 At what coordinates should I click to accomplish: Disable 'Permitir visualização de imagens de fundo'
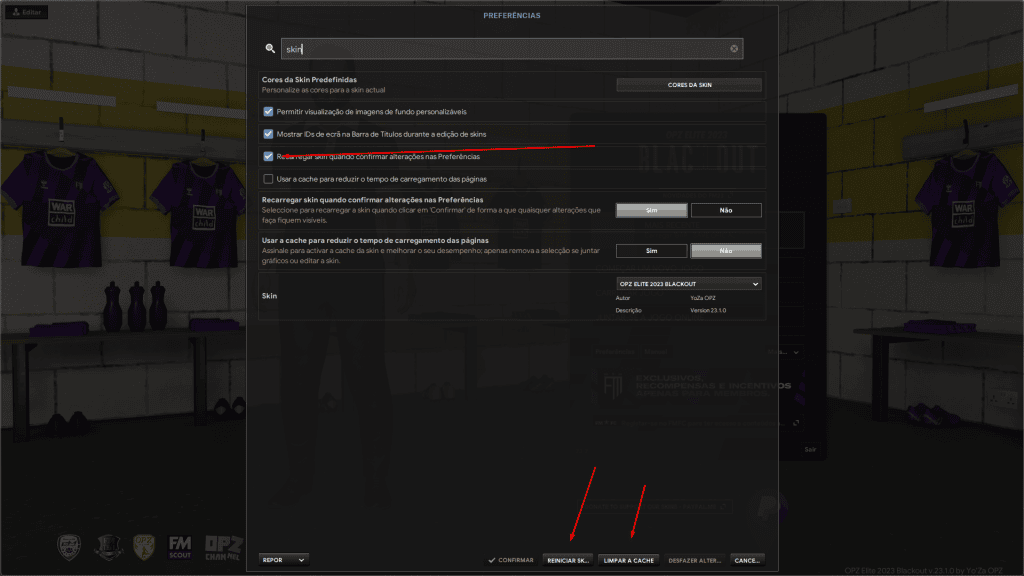click(268, 111)
